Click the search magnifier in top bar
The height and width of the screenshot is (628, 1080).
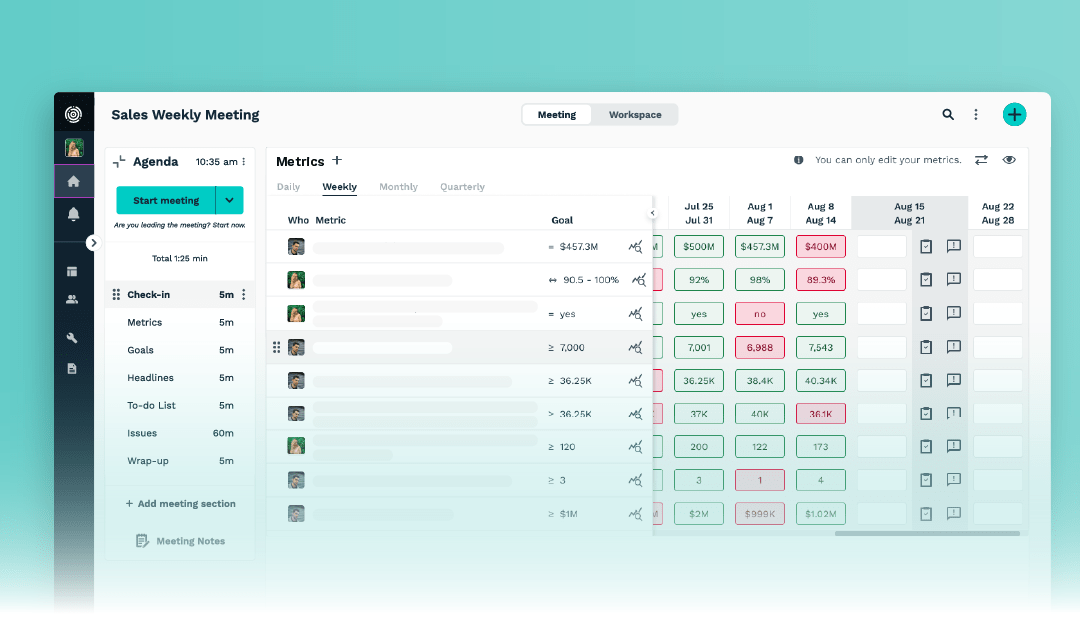948,115
